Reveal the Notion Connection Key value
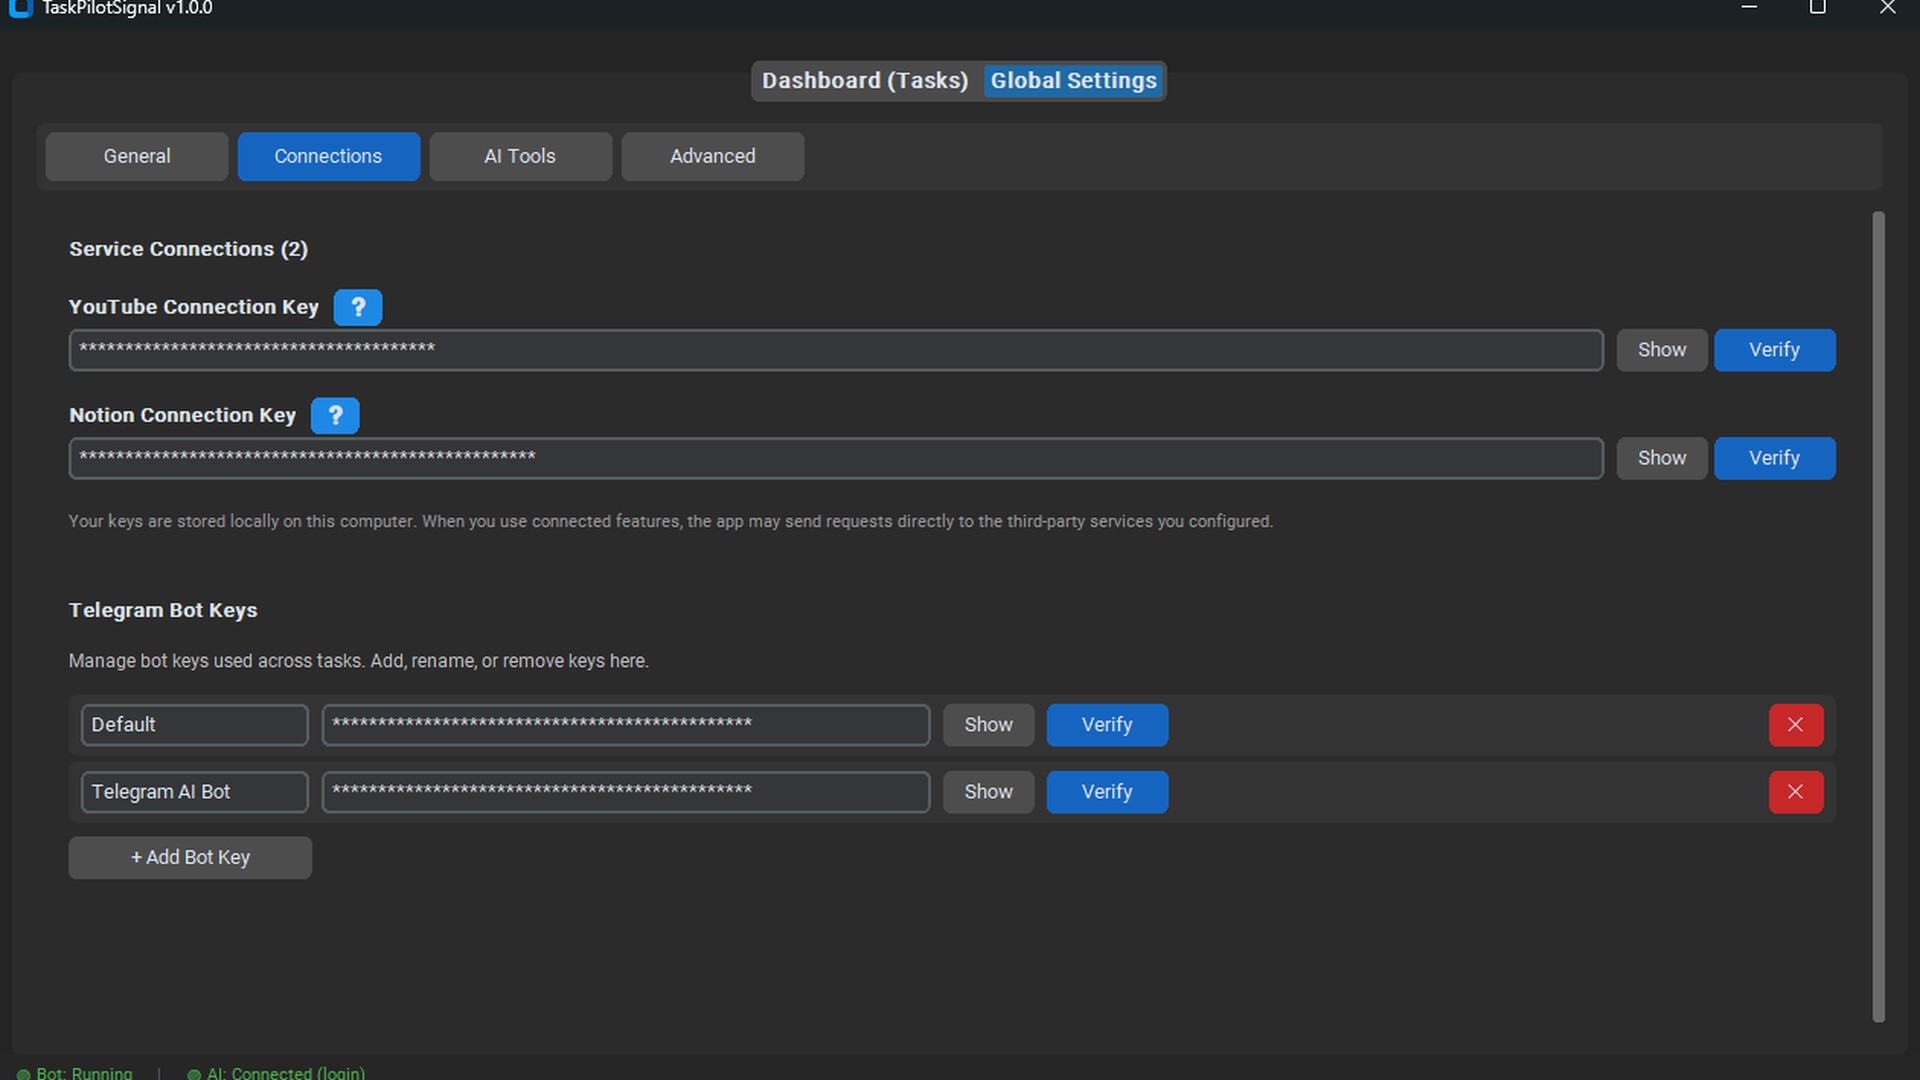 (1661, 458)
